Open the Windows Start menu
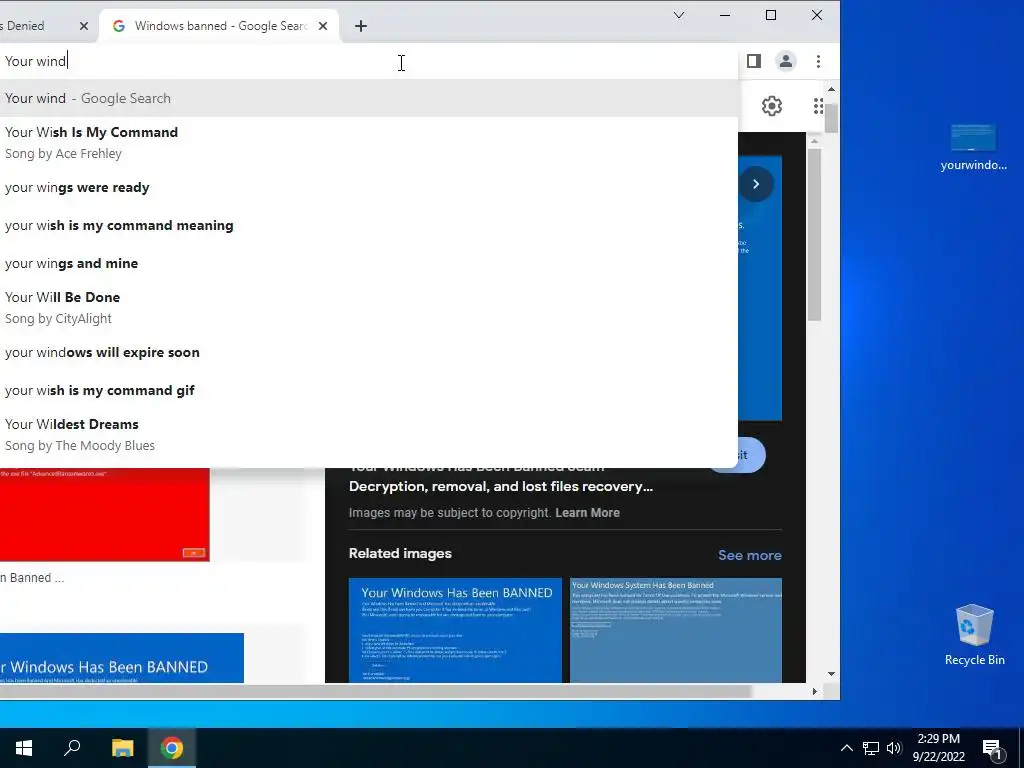Screen dimensions: 1024x768 (x=24, y=748)
